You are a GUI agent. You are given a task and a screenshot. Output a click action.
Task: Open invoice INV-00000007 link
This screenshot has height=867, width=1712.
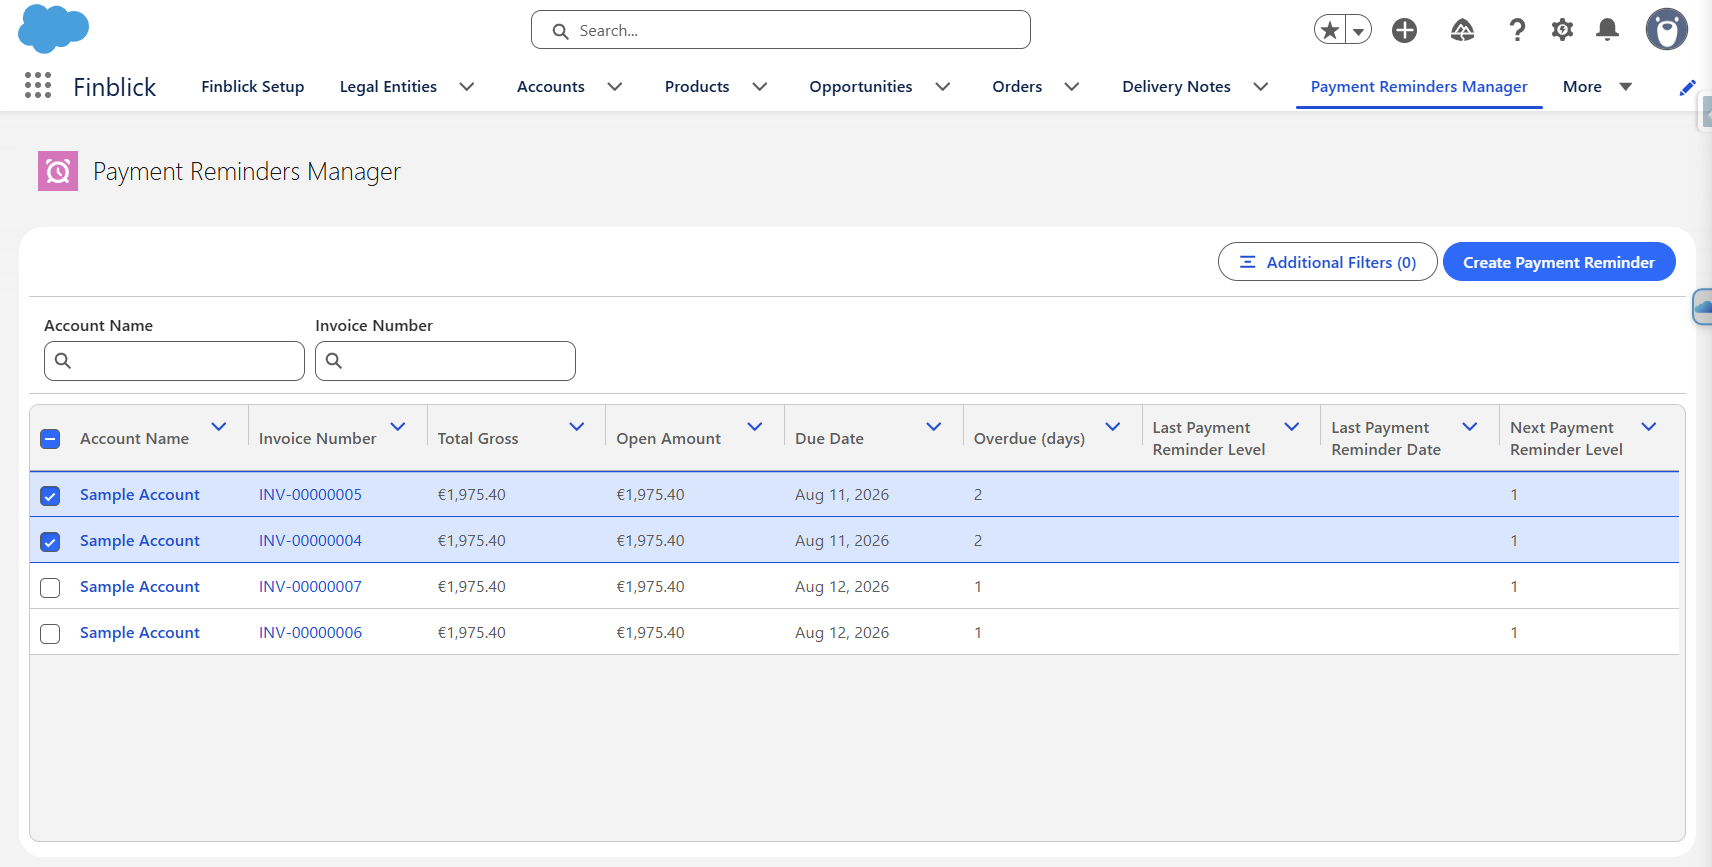point(310,587)
